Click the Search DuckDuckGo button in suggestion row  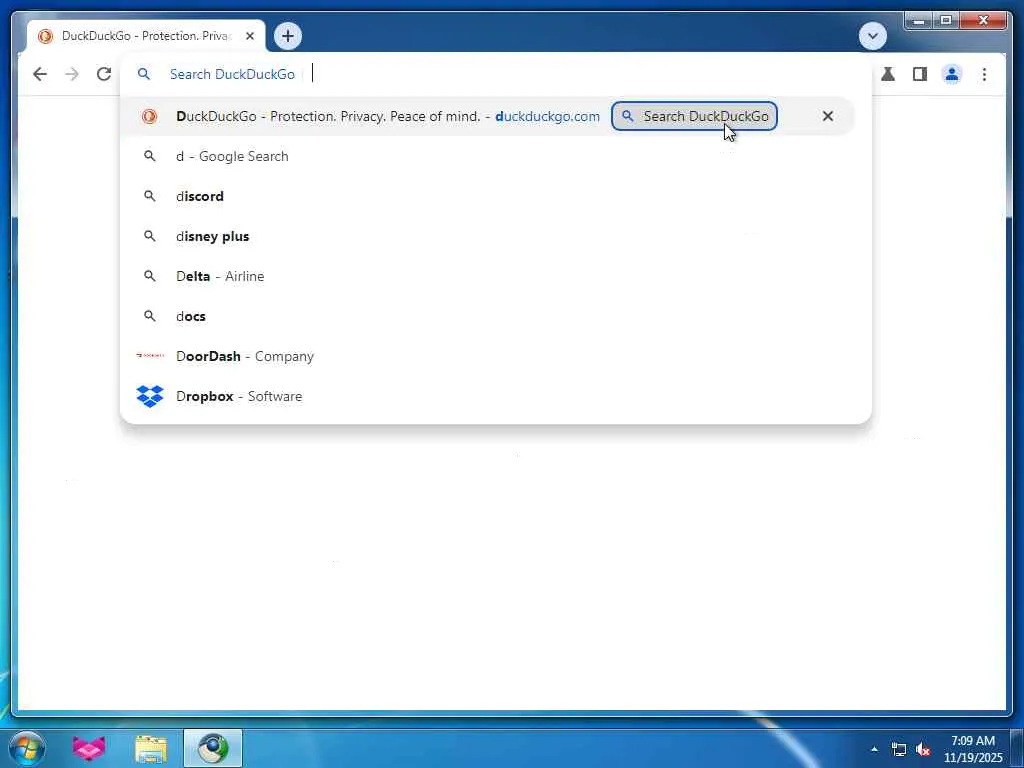(x=694, y=116)
